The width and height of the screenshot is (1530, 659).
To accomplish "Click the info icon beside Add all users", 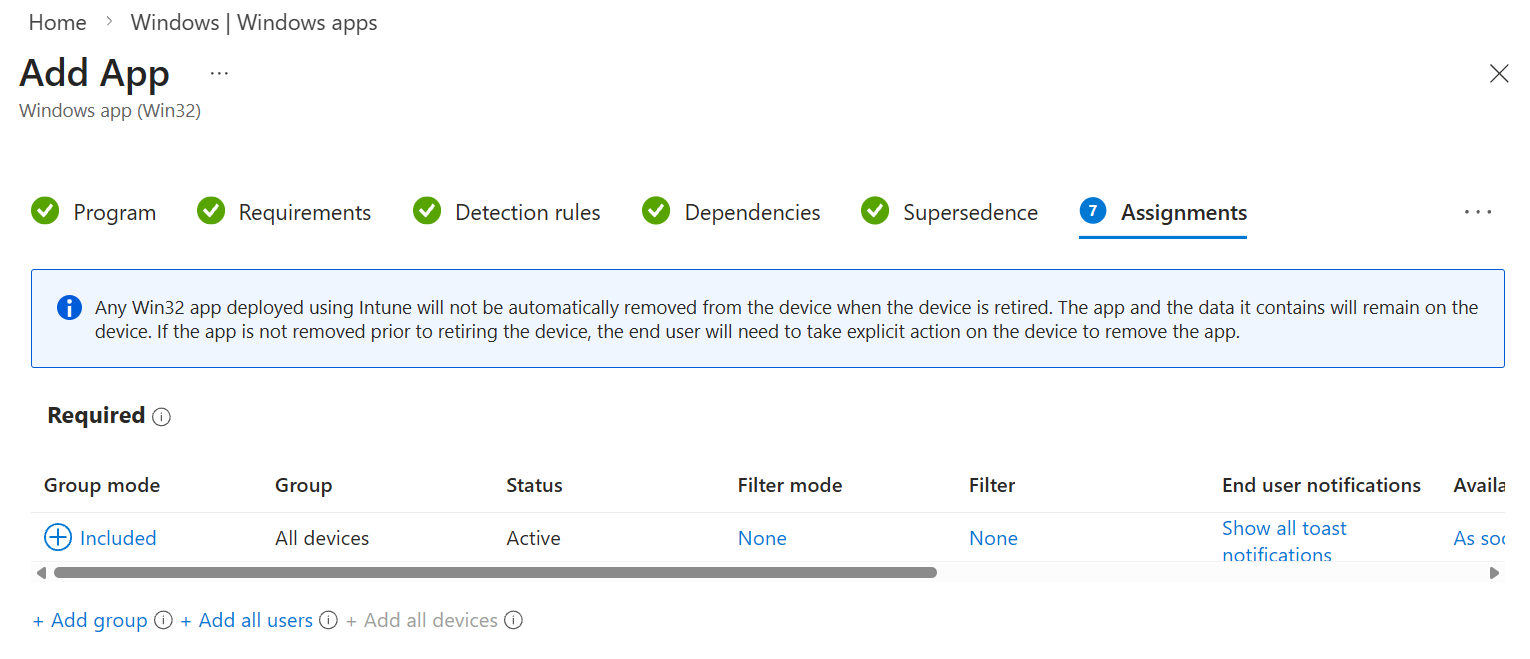I will click(328, 620).
